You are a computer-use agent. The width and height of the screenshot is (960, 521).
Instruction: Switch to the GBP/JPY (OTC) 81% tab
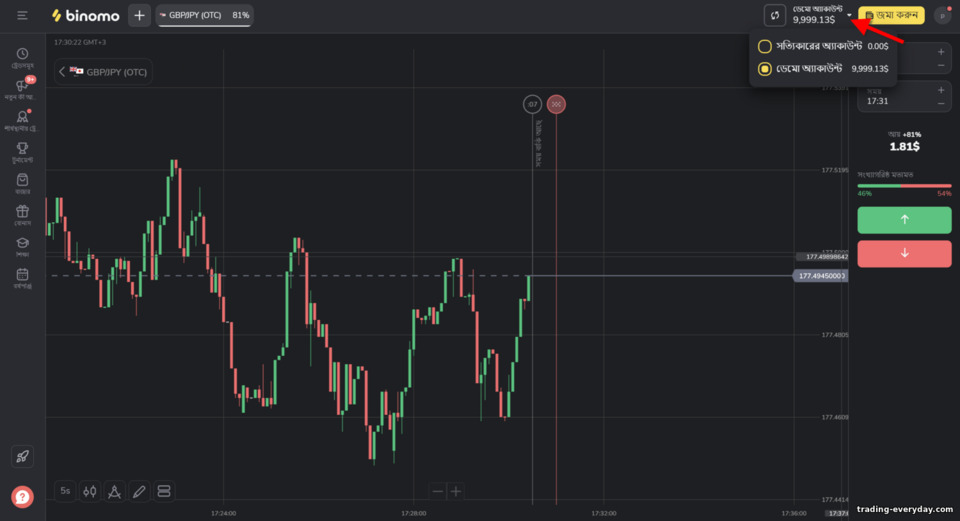(x=204, y=15)
